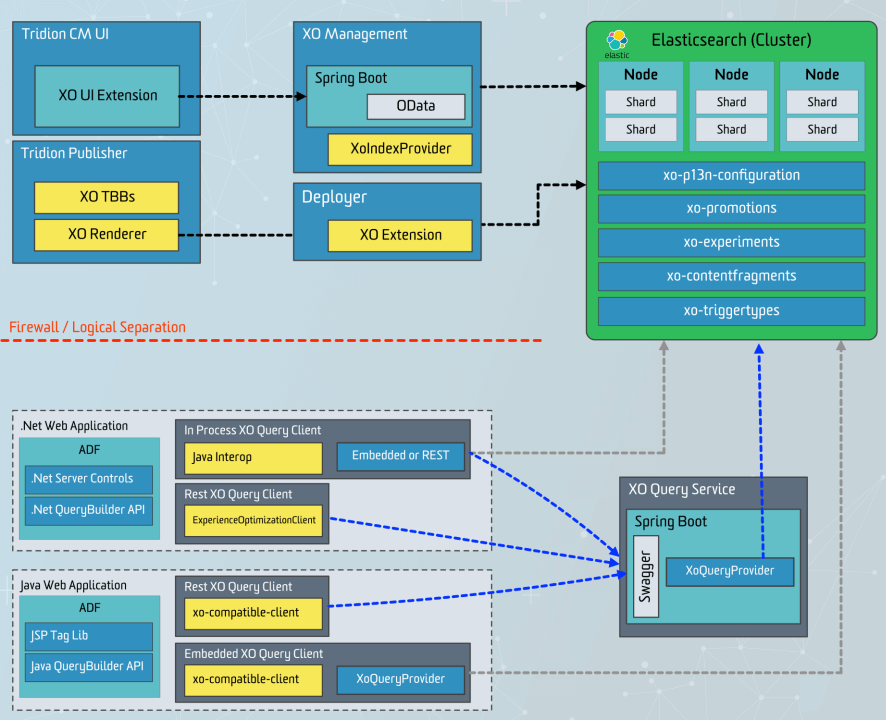Click the XO Management title
Image resolution: width=886 pixels, height=720 pixels.
354,34
